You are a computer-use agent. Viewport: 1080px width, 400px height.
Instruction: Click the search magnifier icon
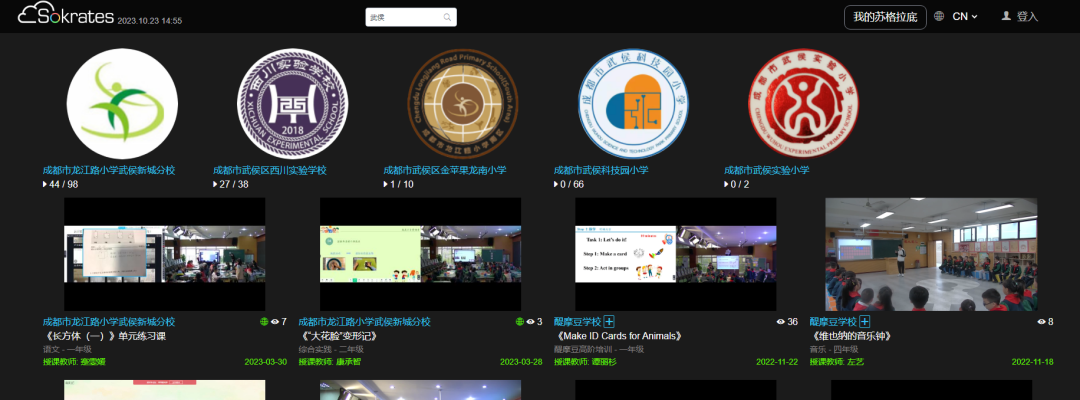tap(446, 18)
